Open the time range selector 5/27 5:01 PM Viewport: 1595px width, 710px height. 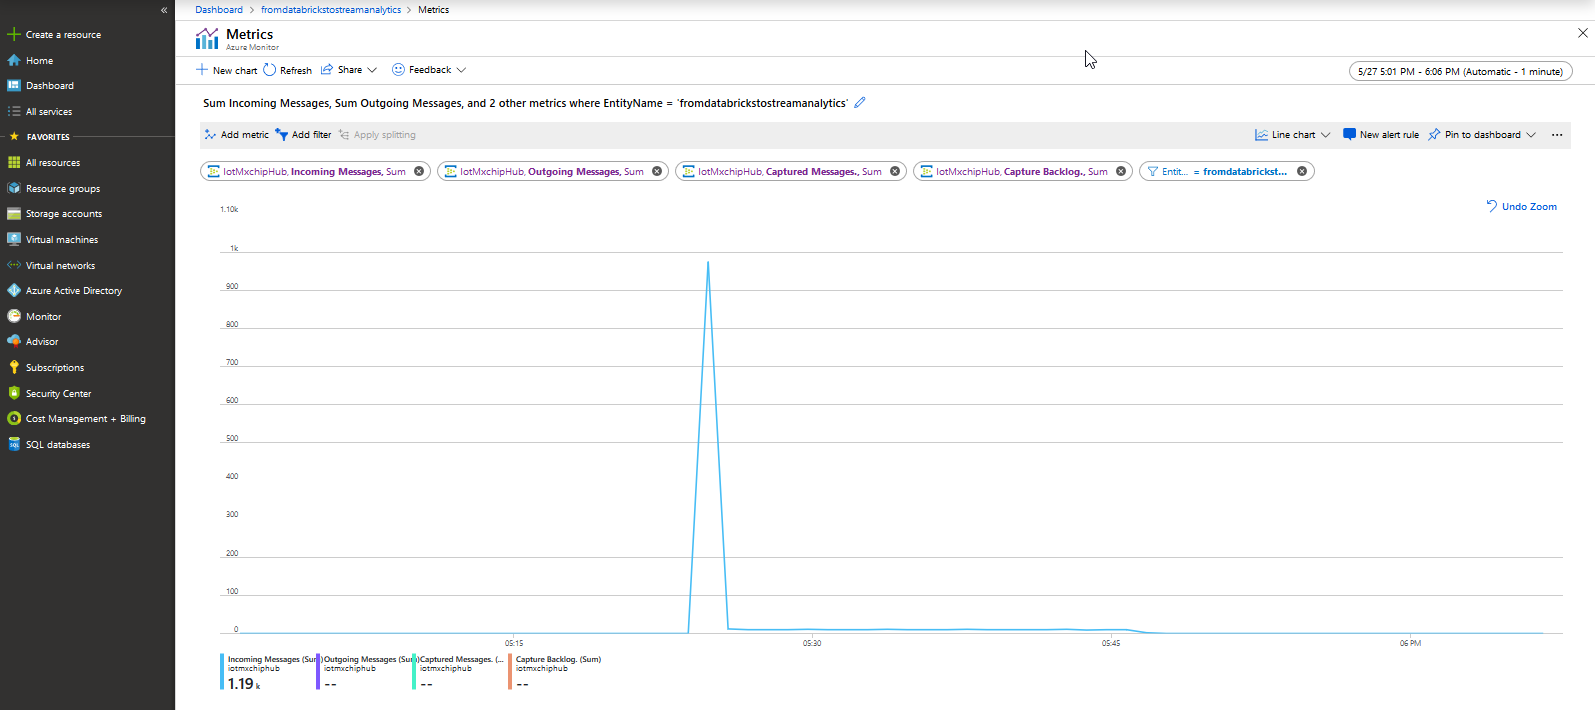(x=1460, y=71)
